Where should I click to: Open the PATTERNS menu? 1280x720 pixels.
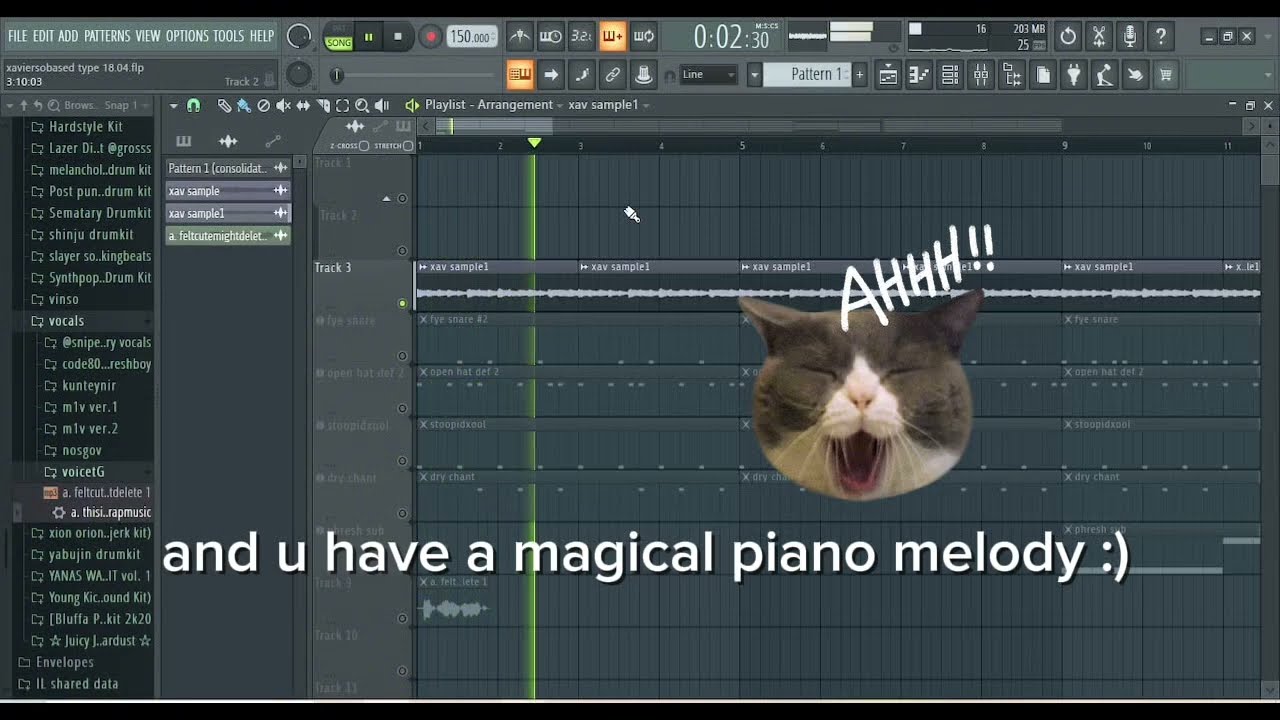pos(107,36)
